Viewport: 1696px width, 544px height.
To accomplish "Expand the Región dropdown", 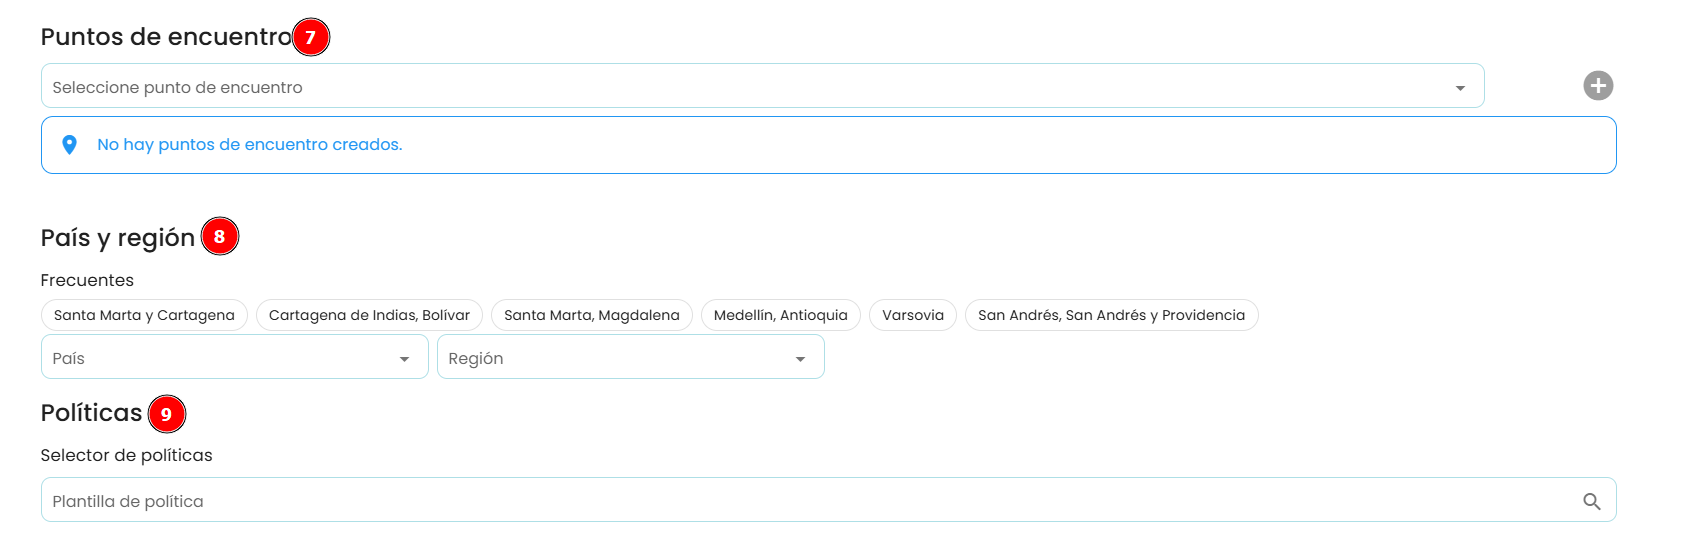I will point(630,357).
